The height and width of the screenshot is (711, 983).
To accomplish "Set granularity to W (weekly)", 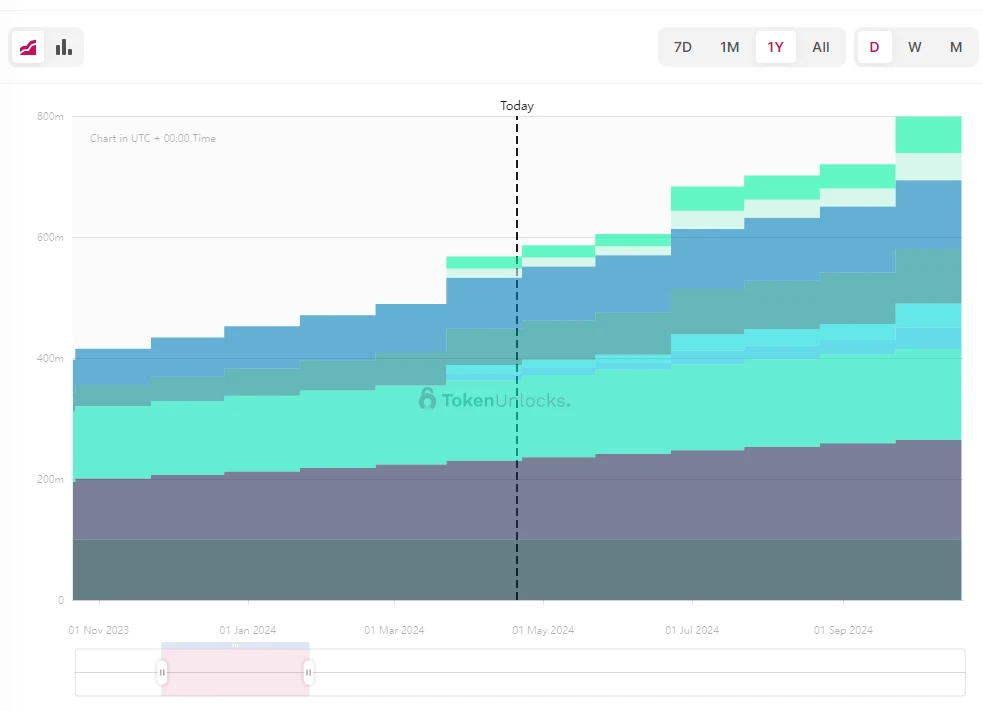I will [915, 47].
